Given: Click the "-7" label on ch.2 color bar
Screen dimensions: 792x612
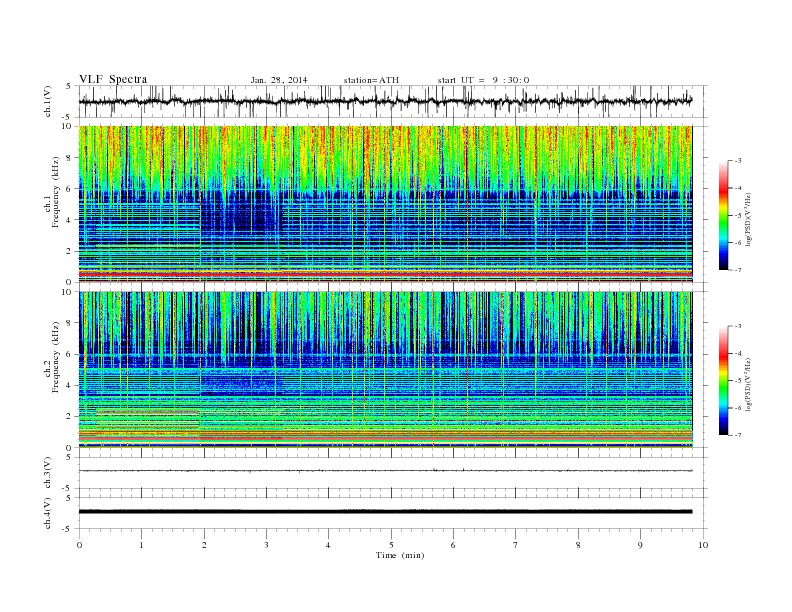Looking at the screenshot, I should tap(738, 435).
